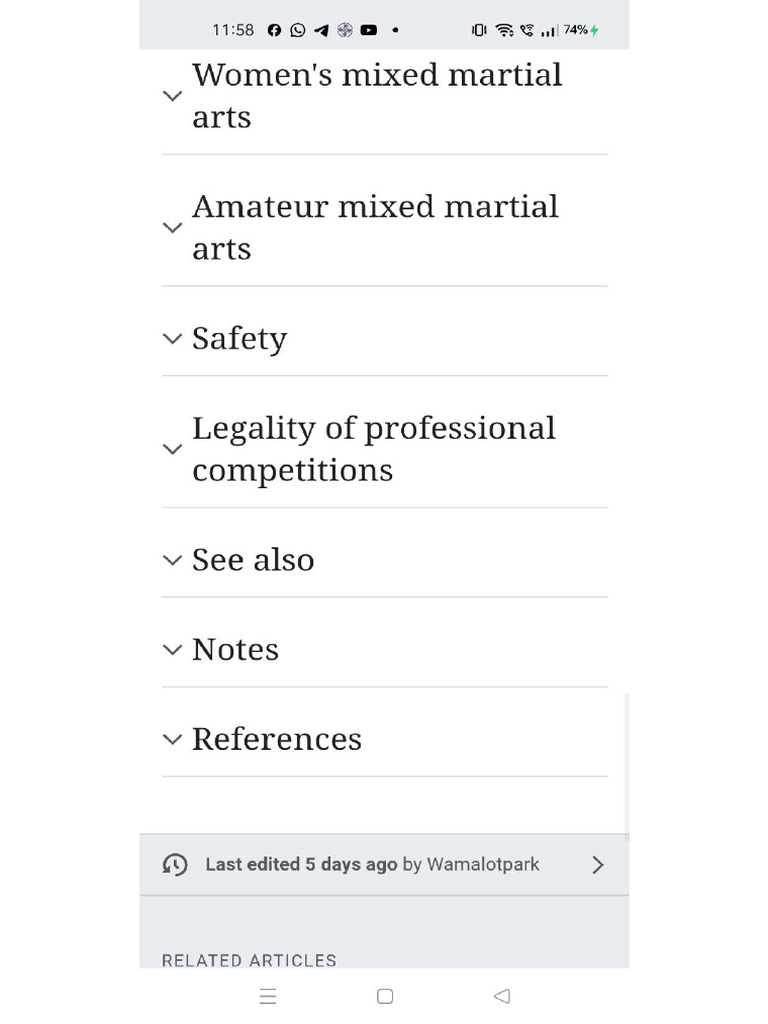Tap the right arrow on the last-edited bar
This screenshot has height=1024, width=768.
click(597, 865)
